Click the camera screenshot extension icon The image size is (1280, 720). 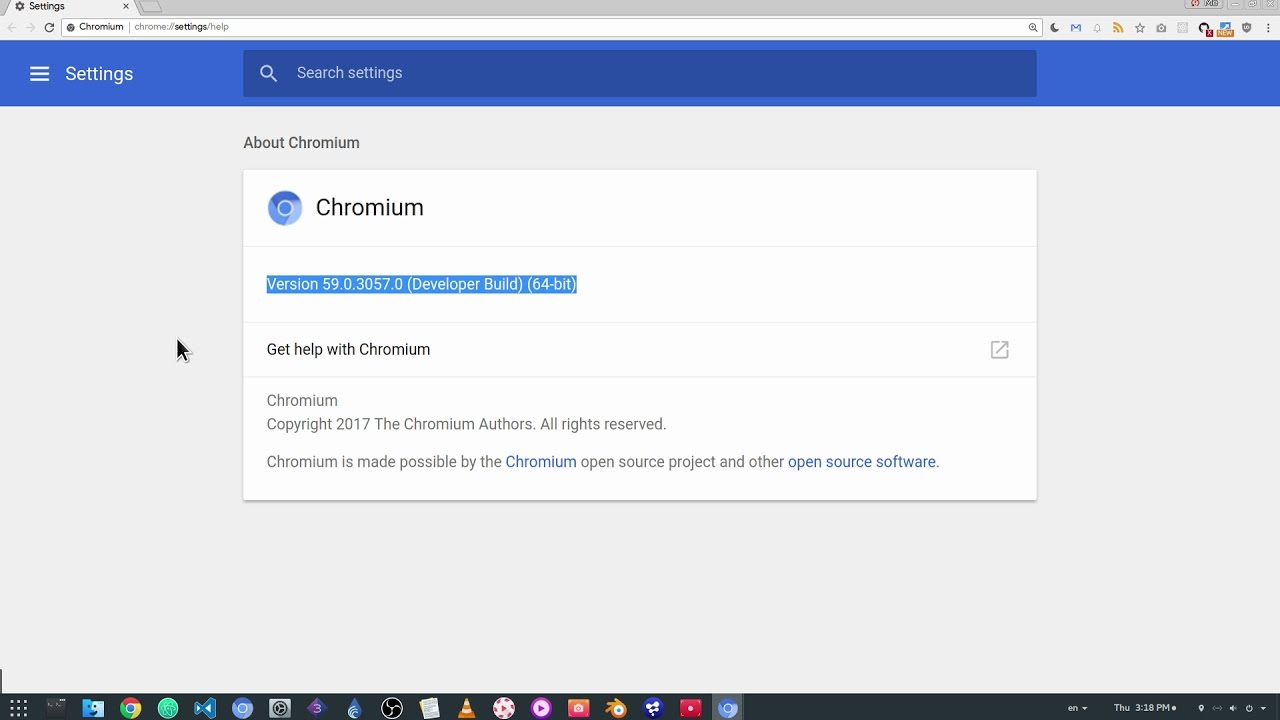pos(1161,28)
